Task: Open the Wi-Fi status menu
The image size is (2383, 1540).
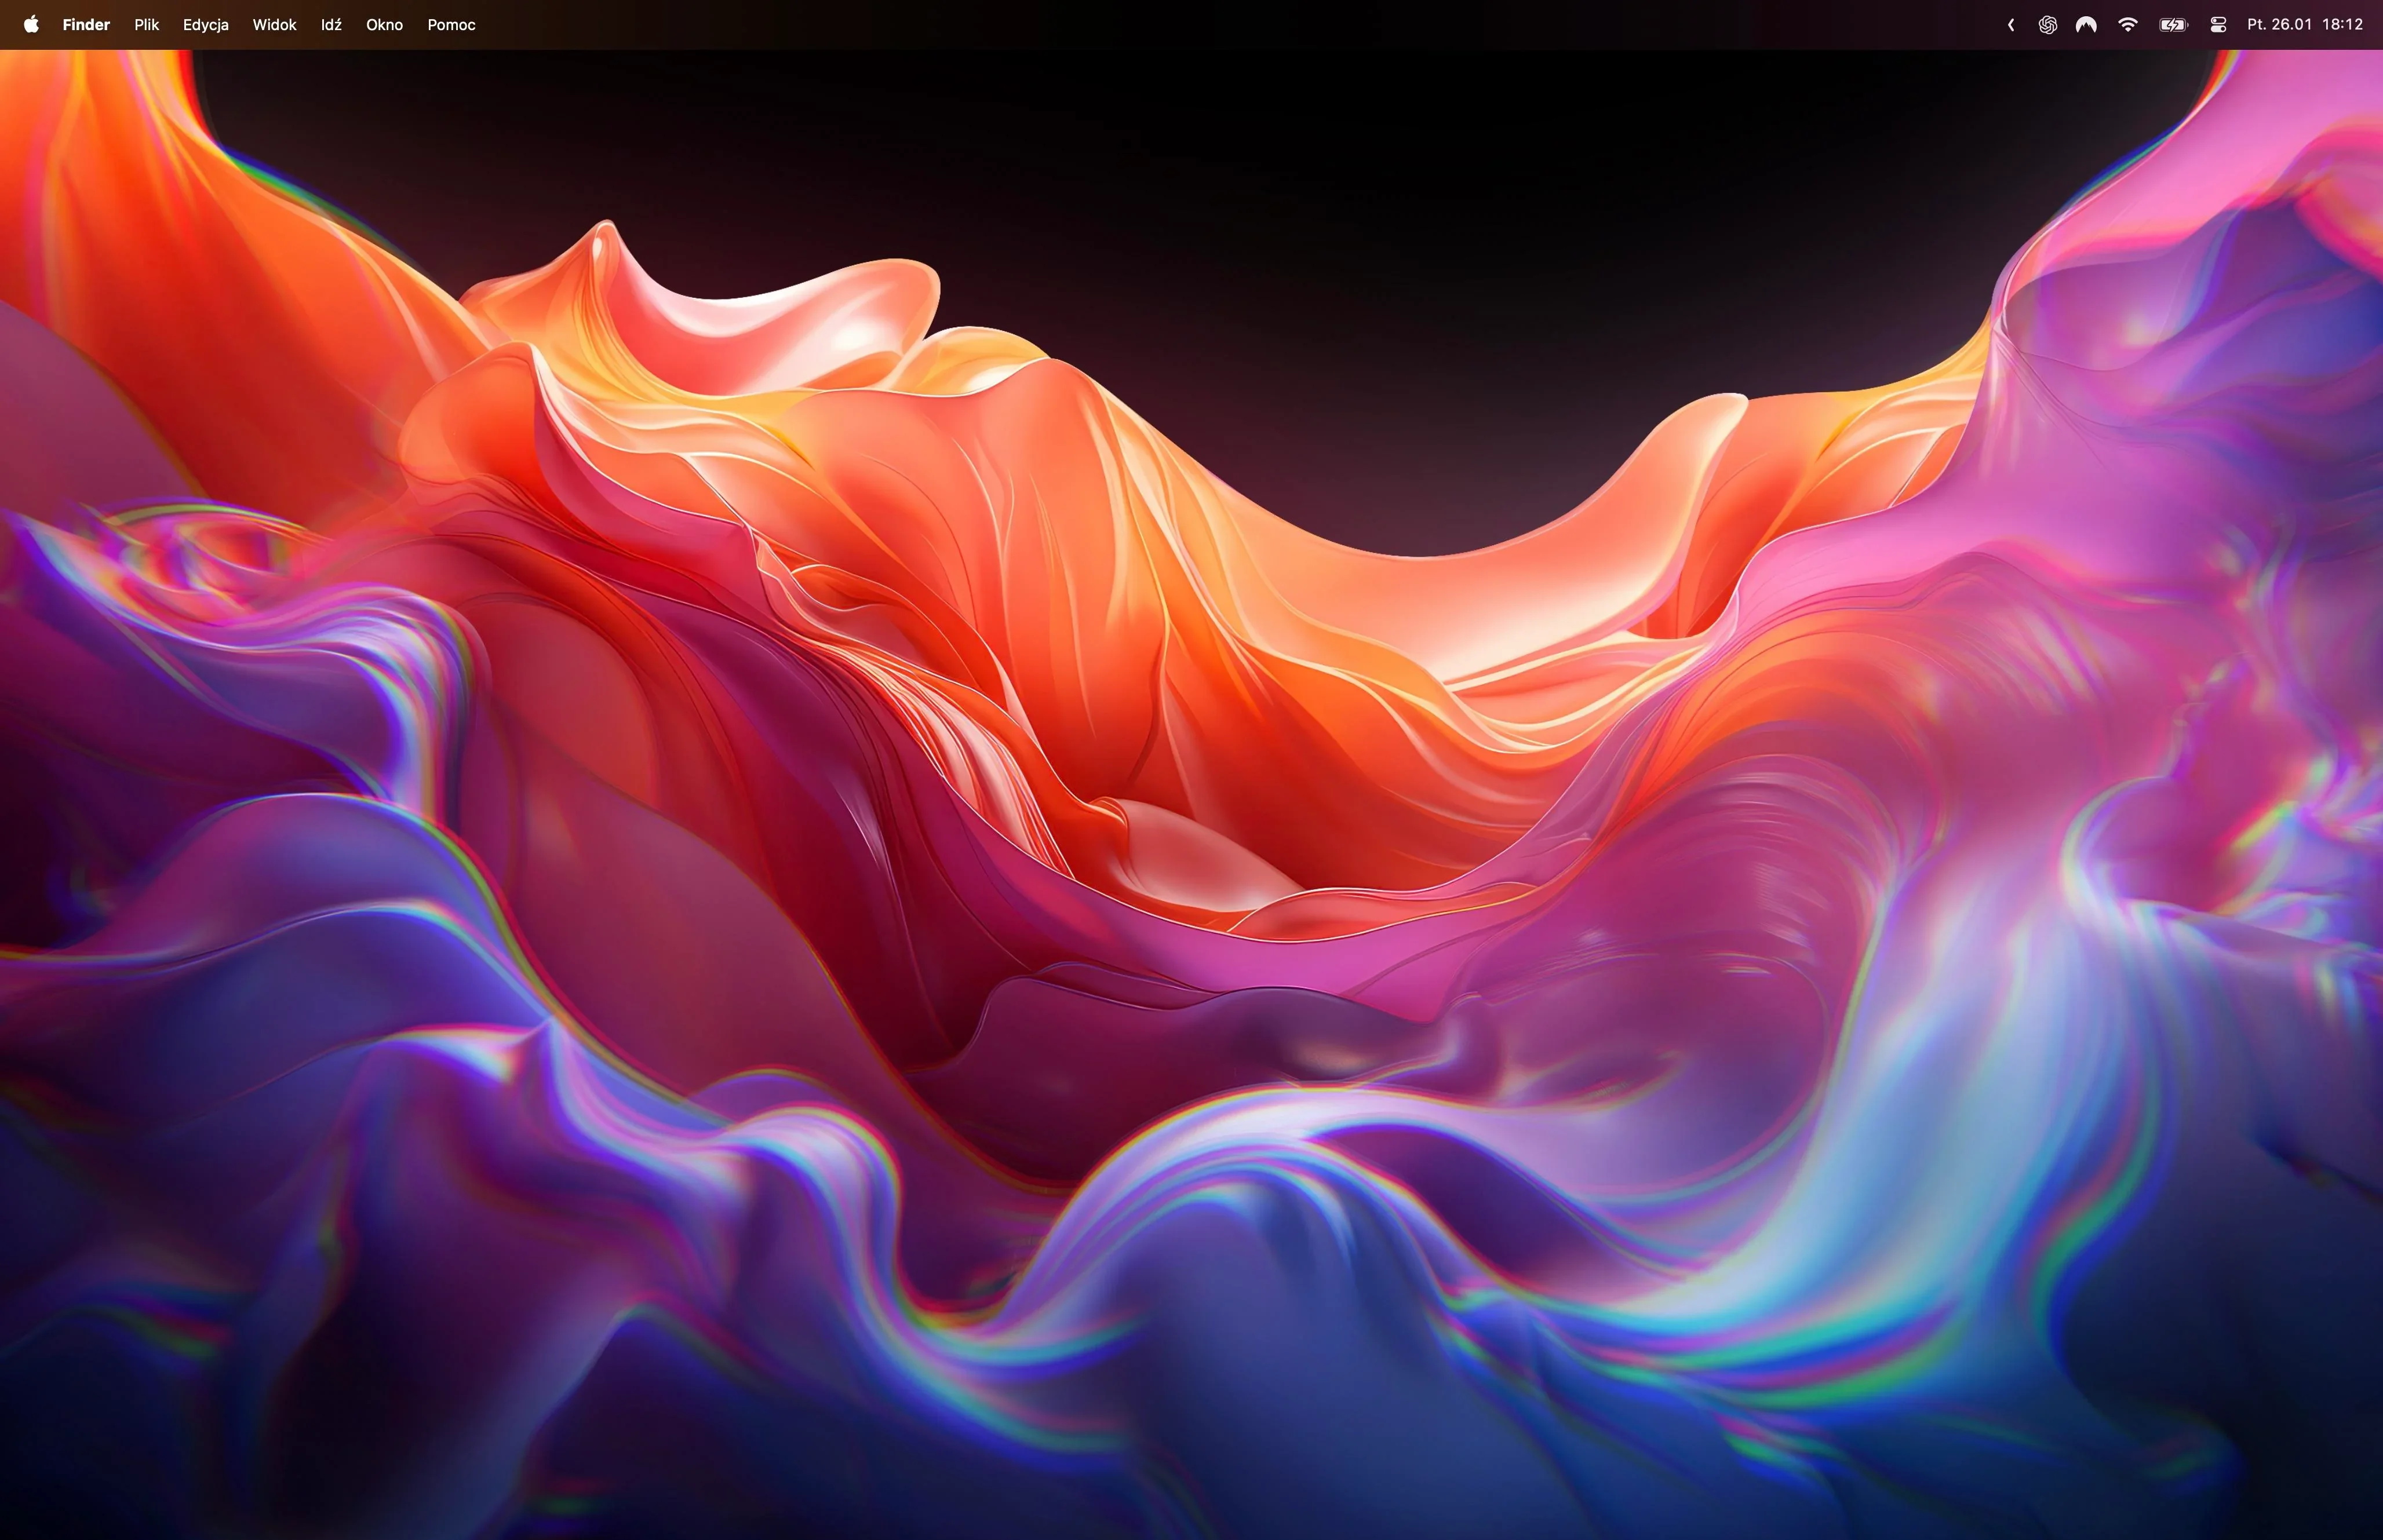Action: click(2128, 25)
